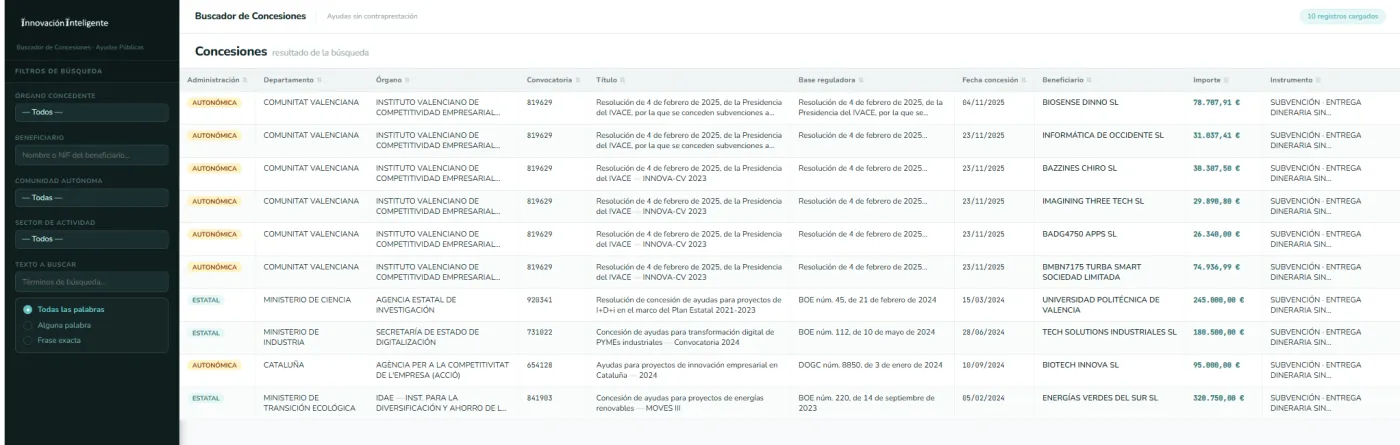Sort by Convocatoria column header icon

579,80
